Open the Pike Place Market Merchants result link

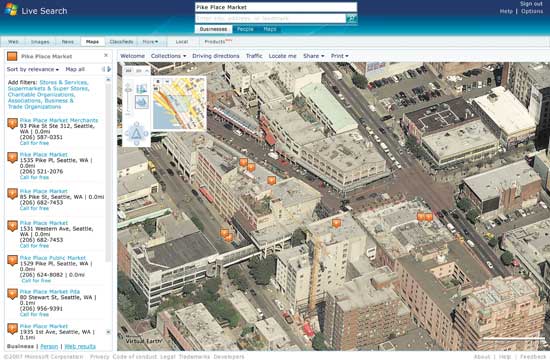coord(59,120)
